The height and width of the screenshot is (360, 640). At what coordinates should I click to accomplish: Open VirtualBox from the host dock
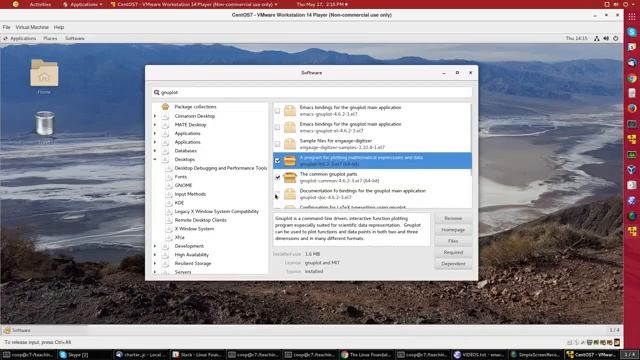632,169
